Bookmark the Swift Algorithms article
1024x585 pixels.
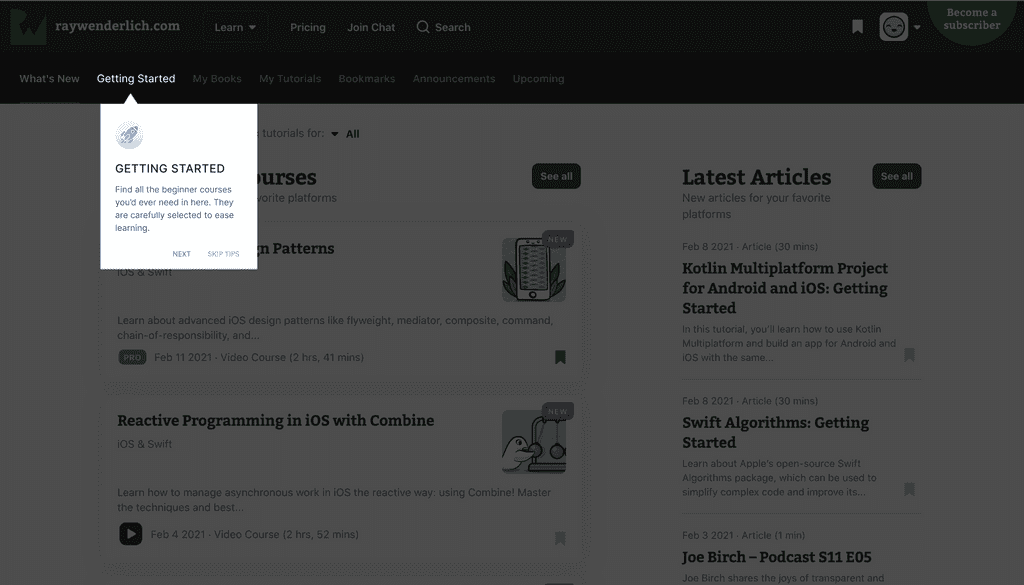coord(909,489)
